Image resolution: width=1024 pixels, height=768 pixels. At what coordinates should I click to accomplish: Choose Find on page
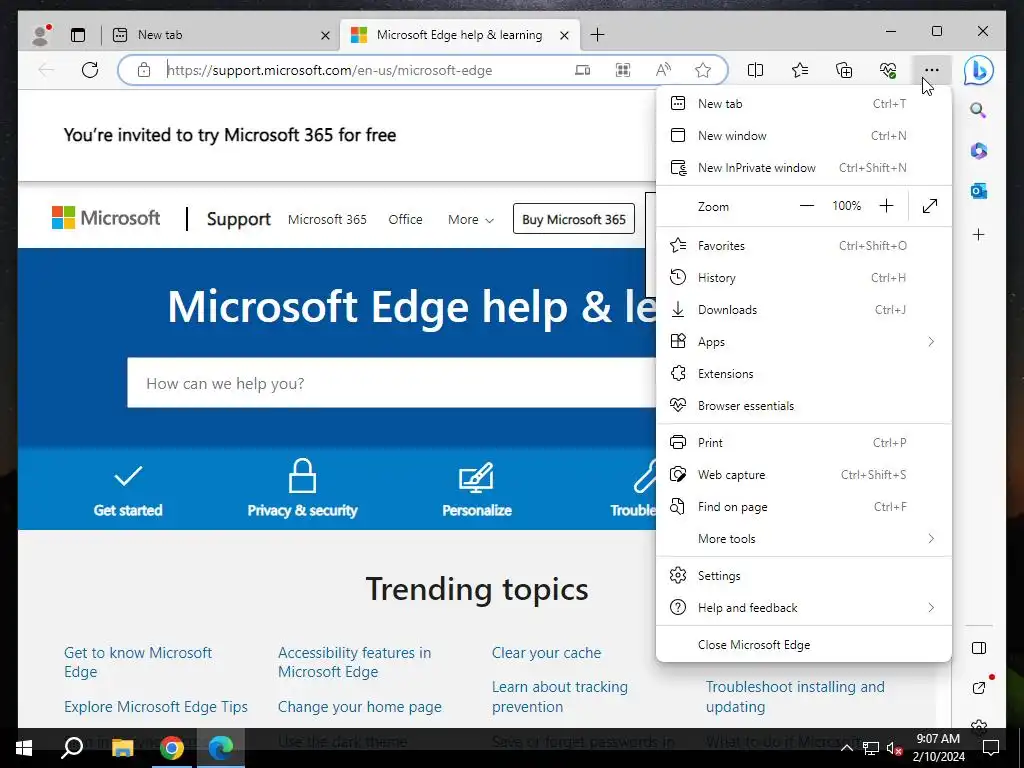click(x=803, y=507)
